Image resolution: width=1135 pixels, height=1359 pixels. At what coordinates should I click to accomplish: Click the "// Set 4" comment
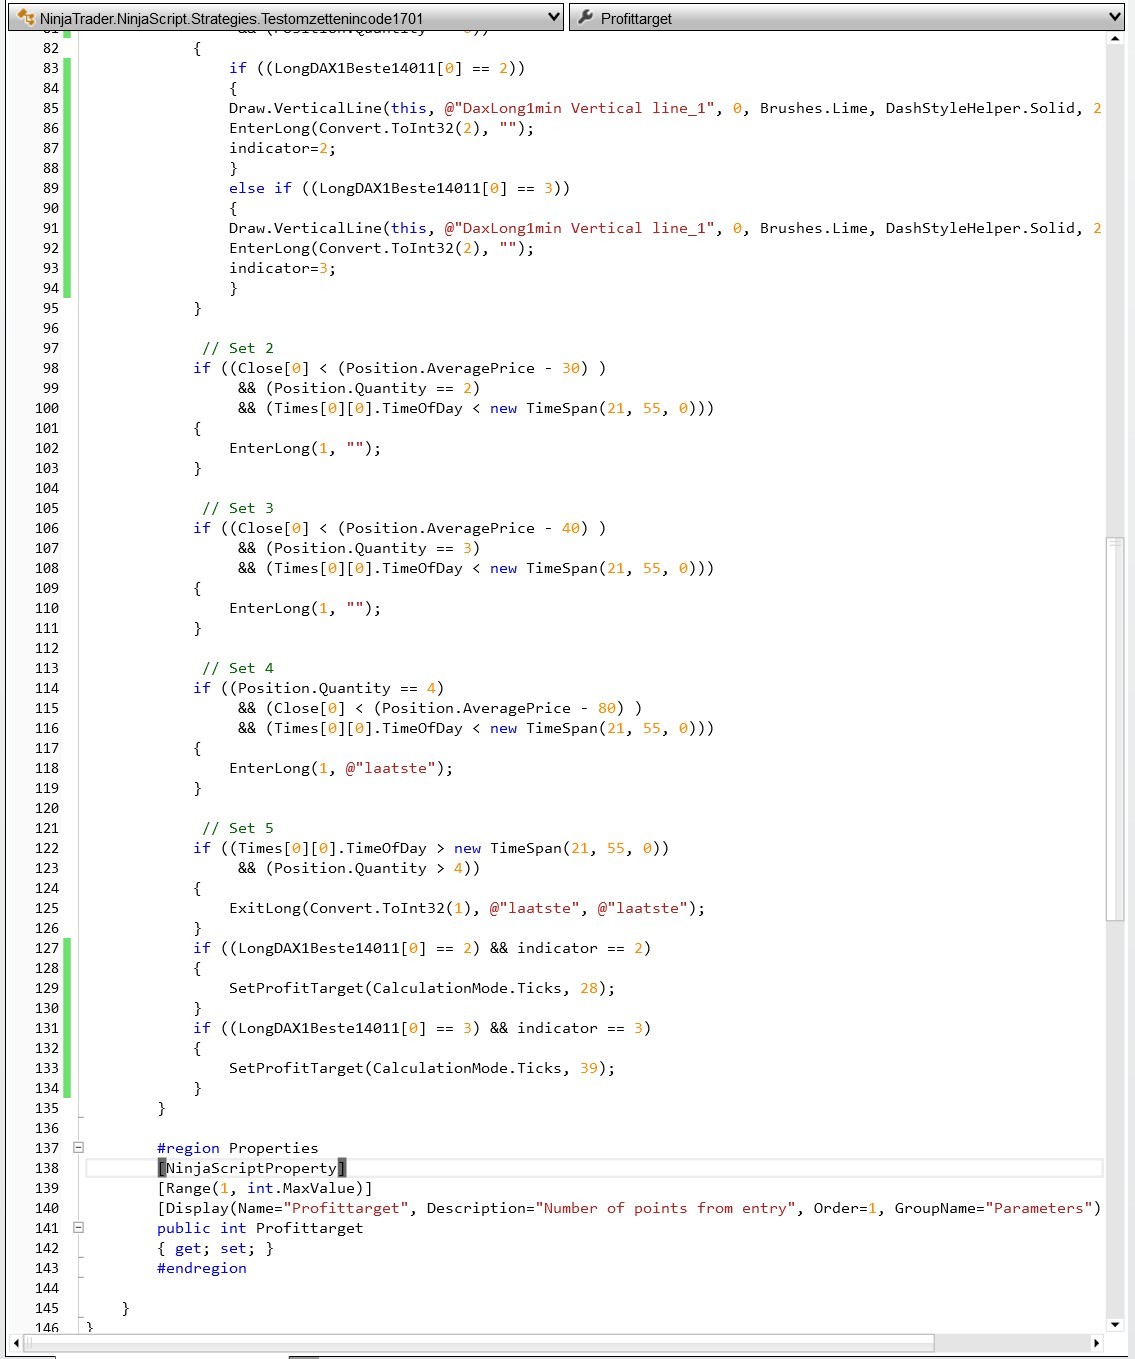pos(238,668)
